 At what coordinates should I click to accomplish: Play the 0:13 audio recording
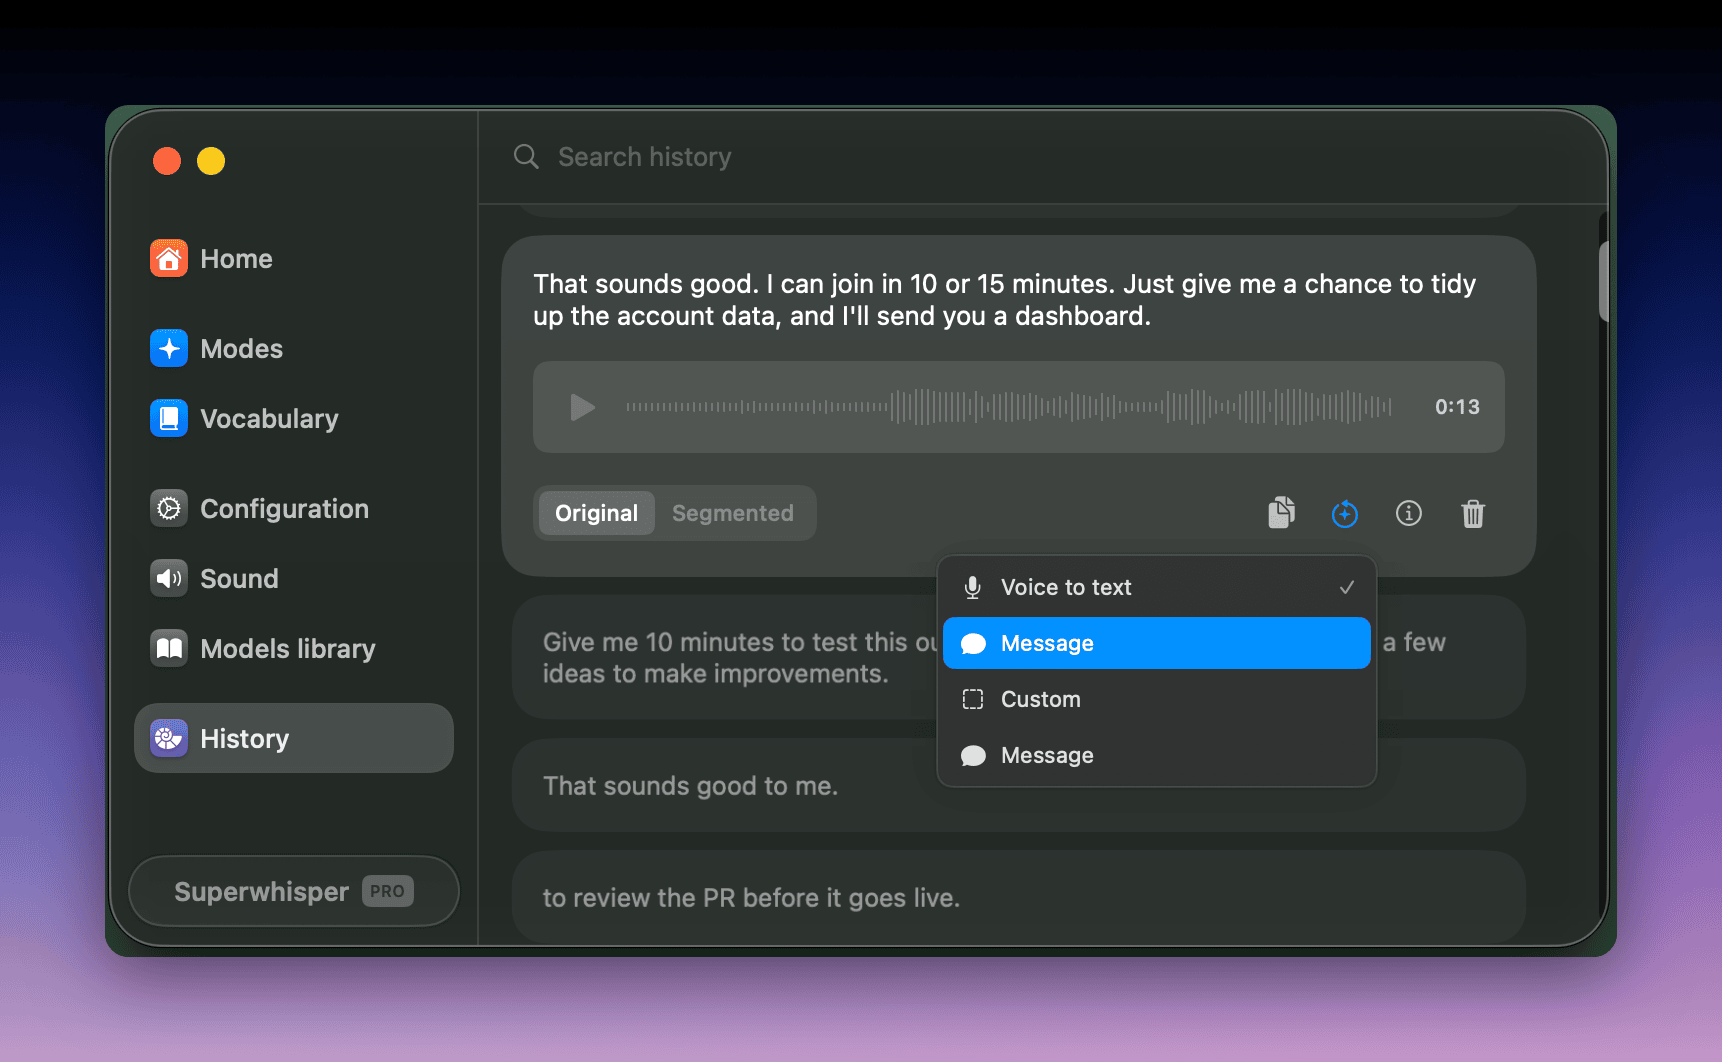coord(582,407)
